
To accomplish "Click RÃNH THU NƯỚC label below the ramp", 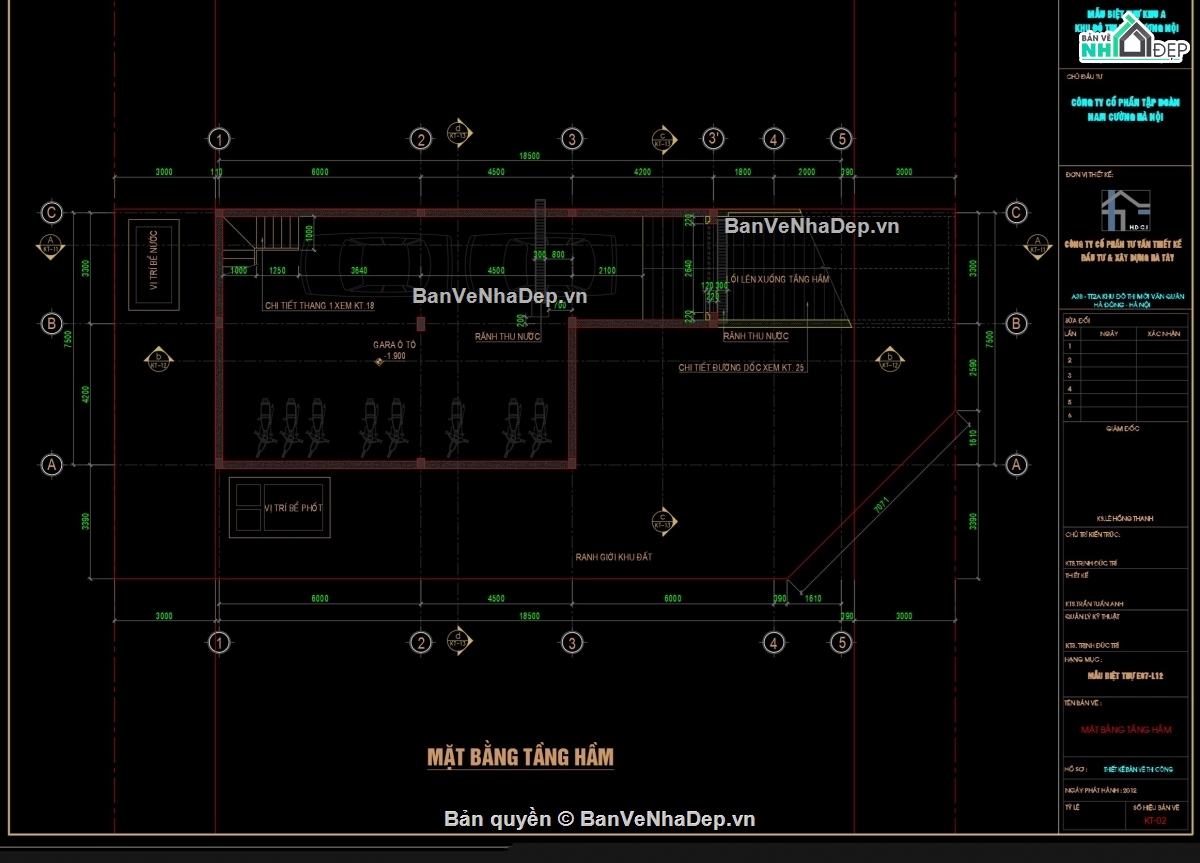I will [756, 336].
